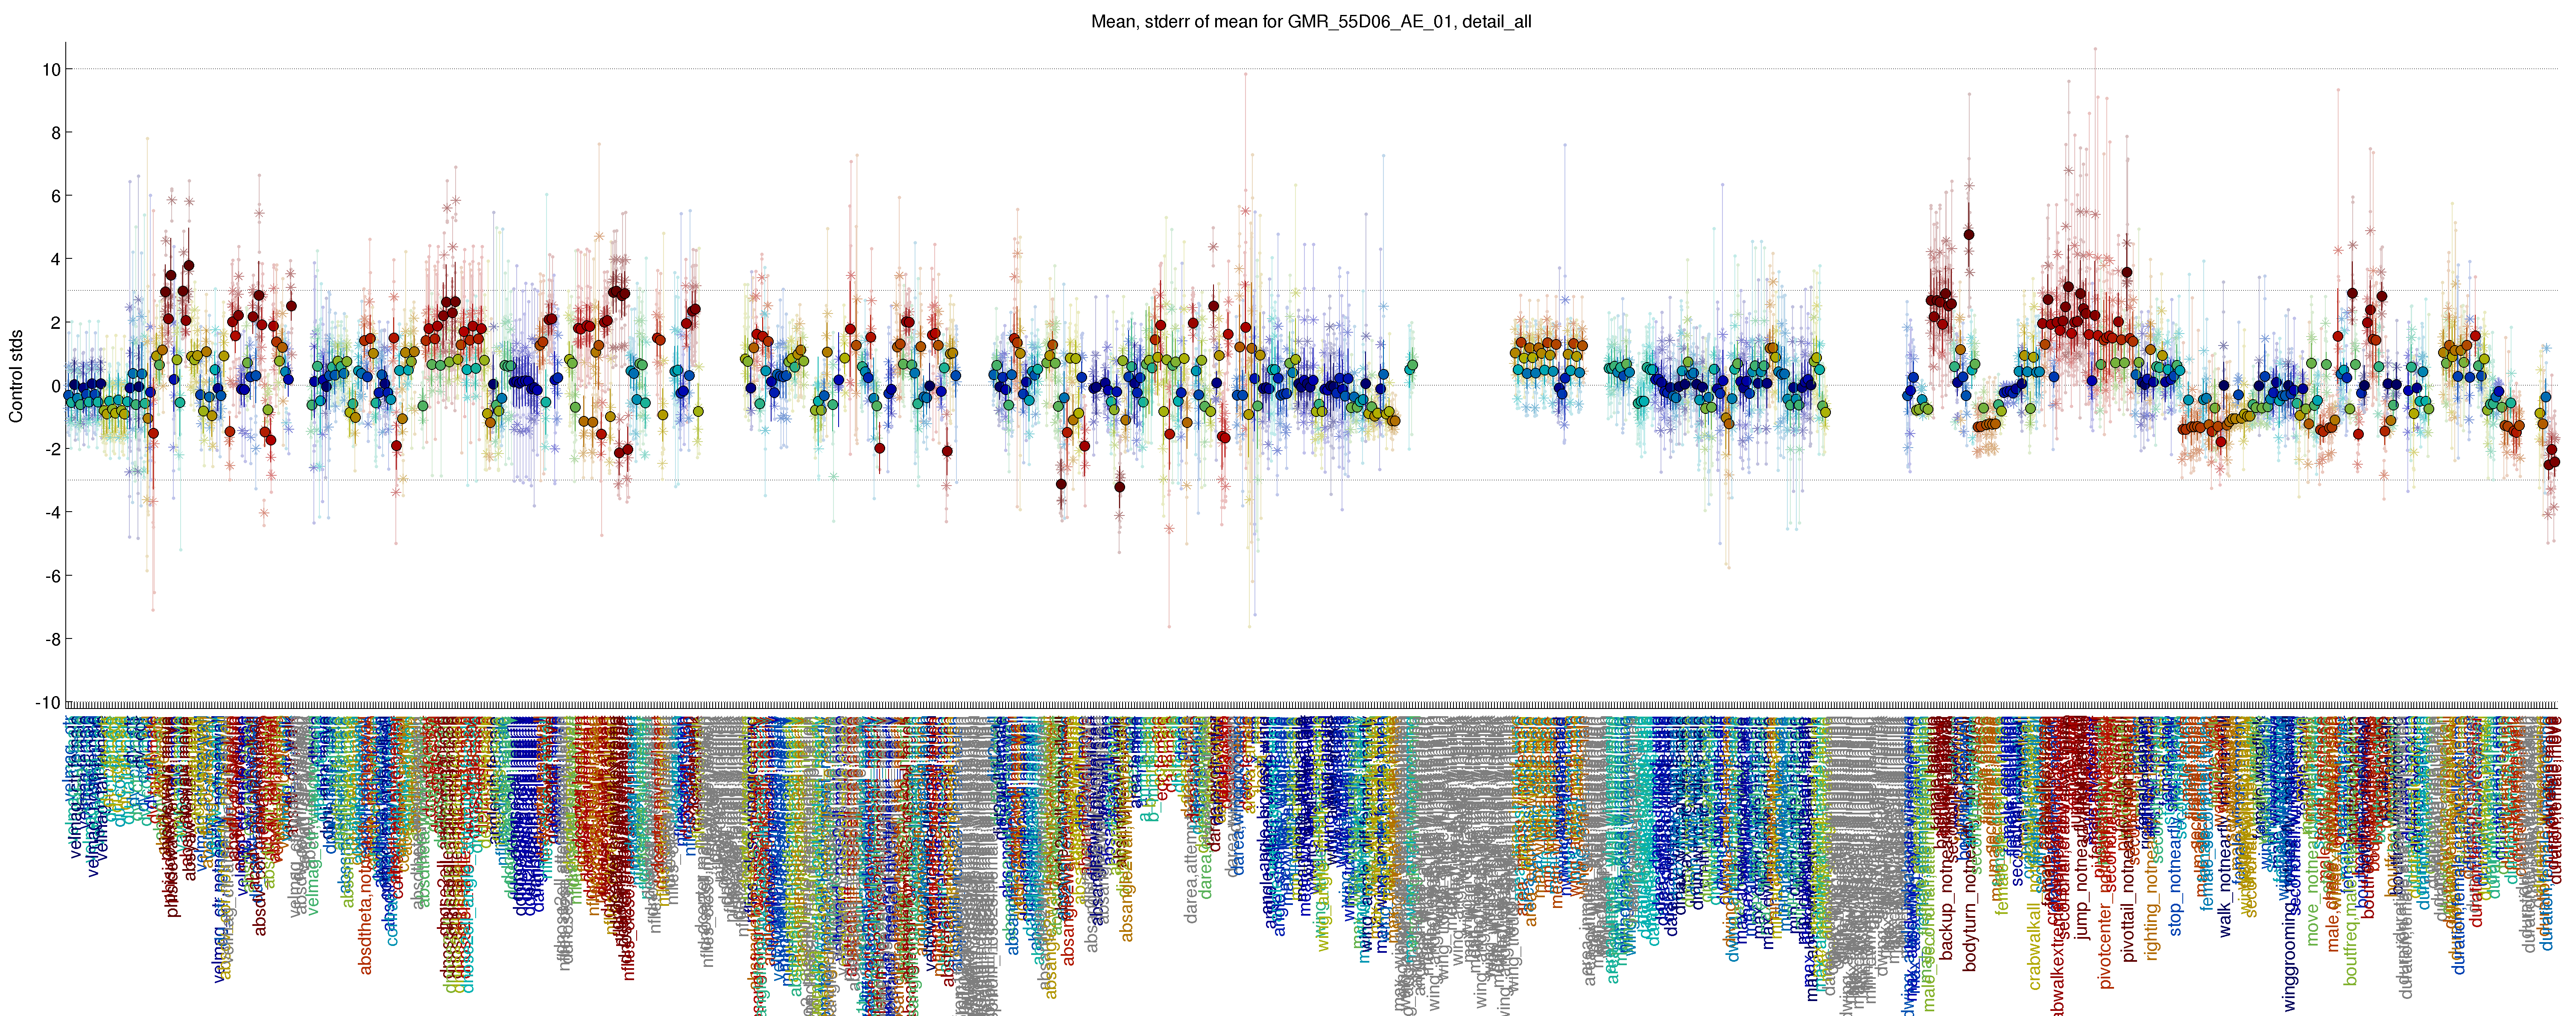Click the 'Control stds' y-axis label

coord(16,376)
